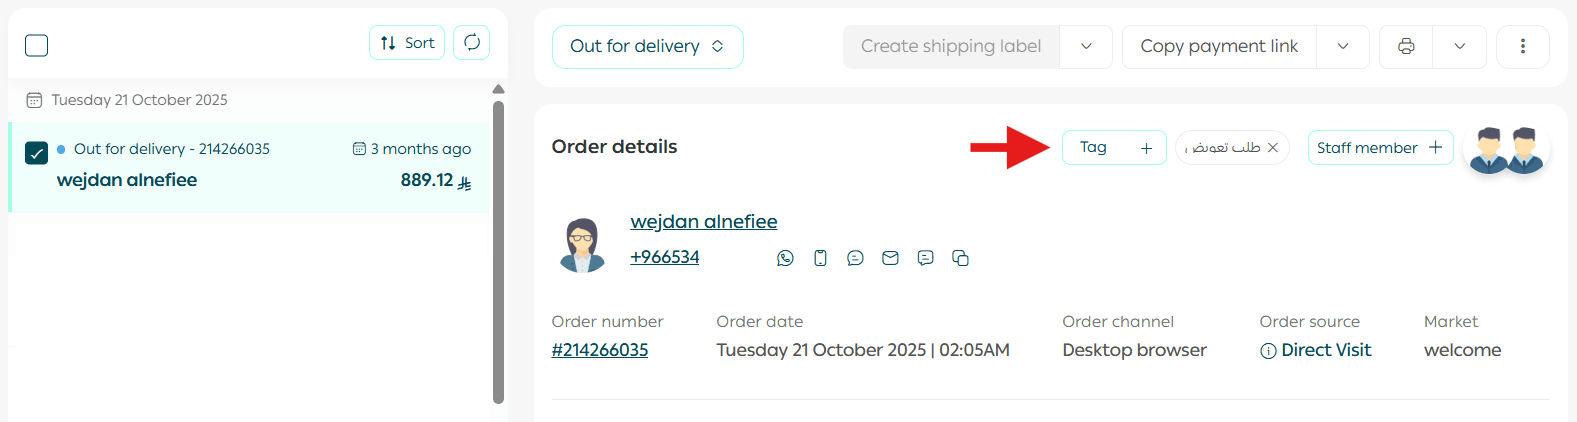Click the order list vertical scrollbar

[498, 250]
